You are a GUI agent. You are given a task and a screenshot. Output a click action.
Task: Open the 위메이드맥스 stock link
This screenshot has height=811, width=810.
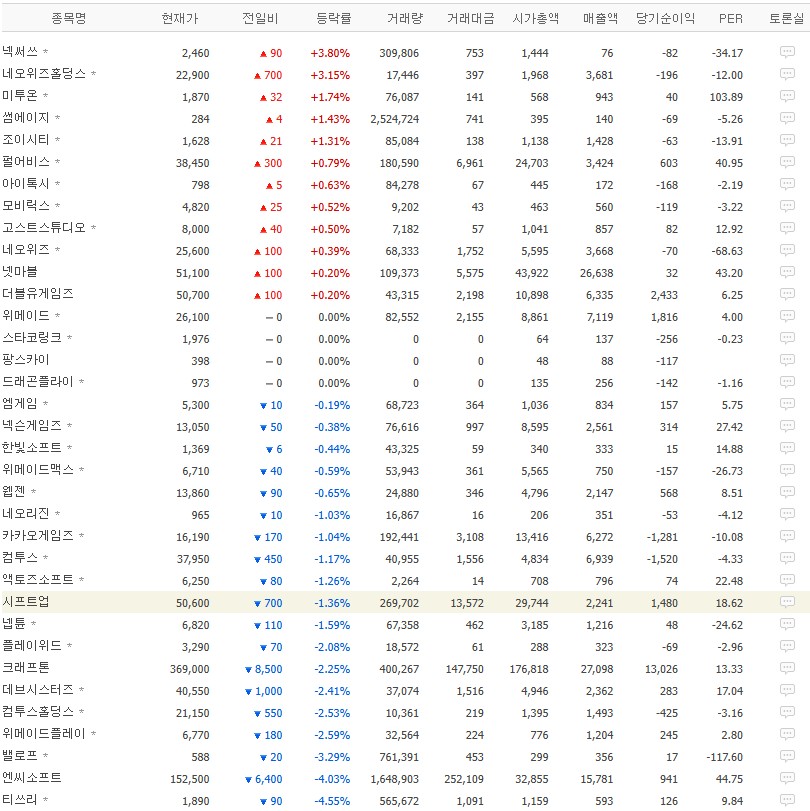pyautogui.click(x=38, y=470)
